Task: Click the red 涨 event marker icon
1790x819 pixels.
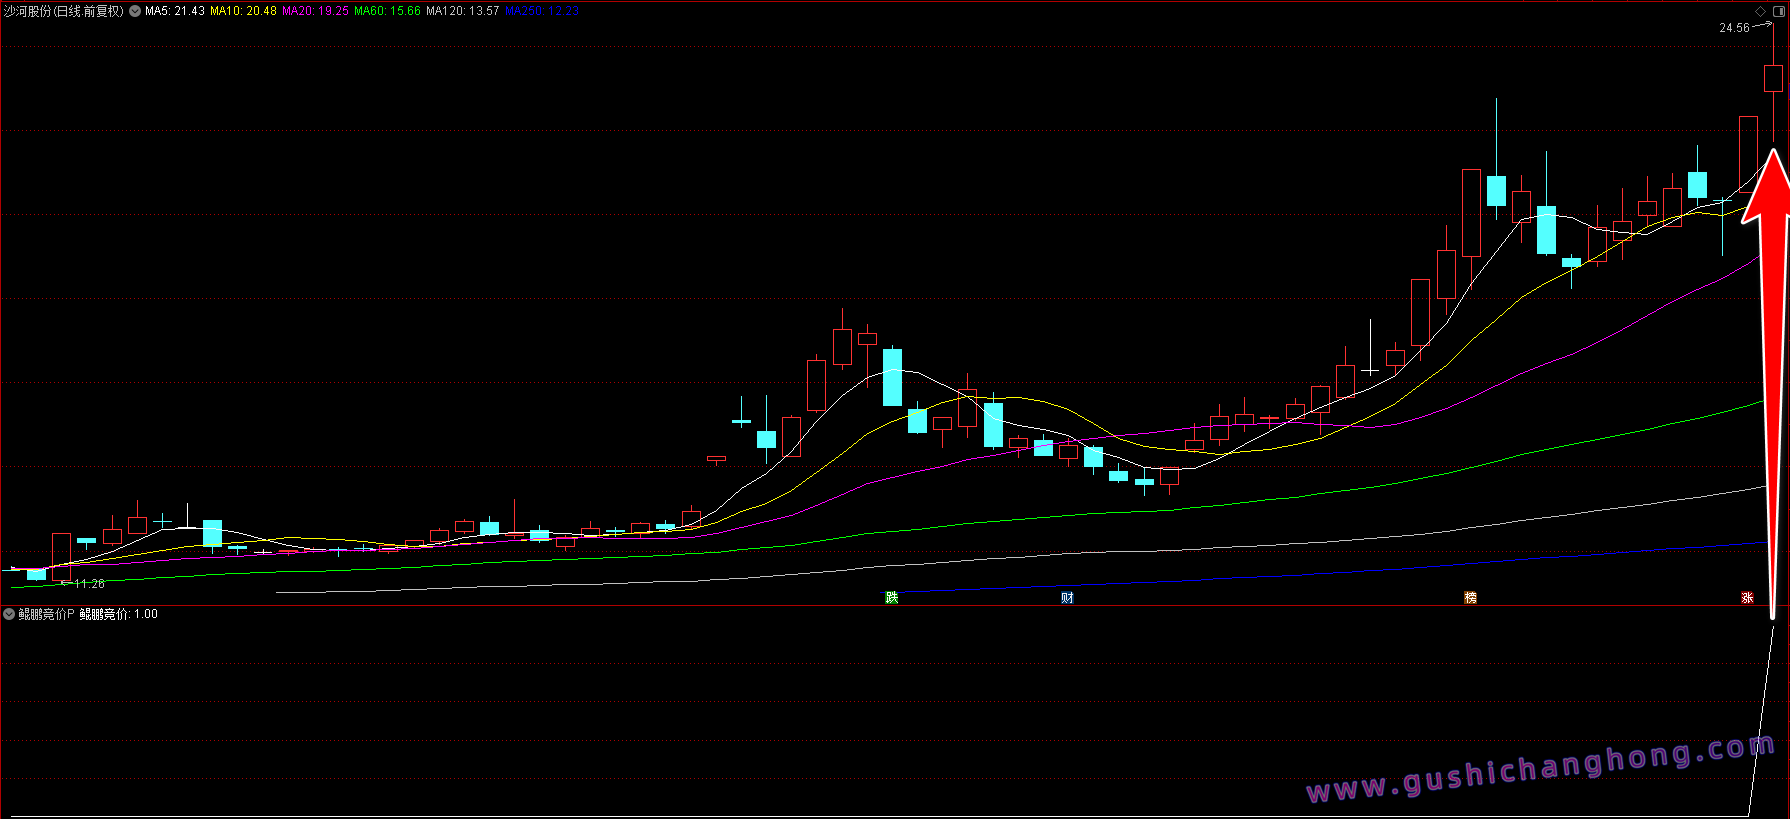Action: click(1747, 597)
